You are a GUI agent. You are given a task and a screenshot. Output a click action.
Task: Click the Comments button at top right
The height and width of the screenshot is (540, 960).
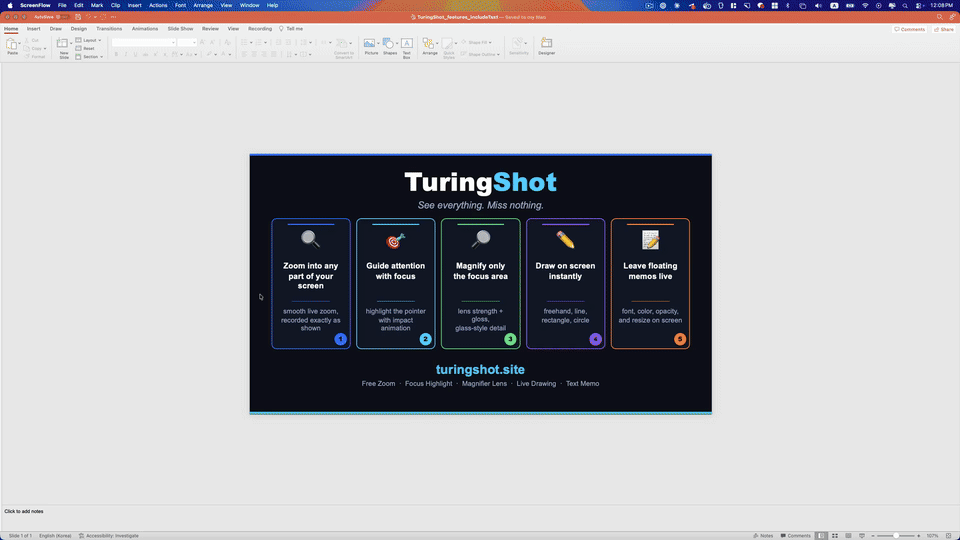pyautogui.click(x=909, y=29)
